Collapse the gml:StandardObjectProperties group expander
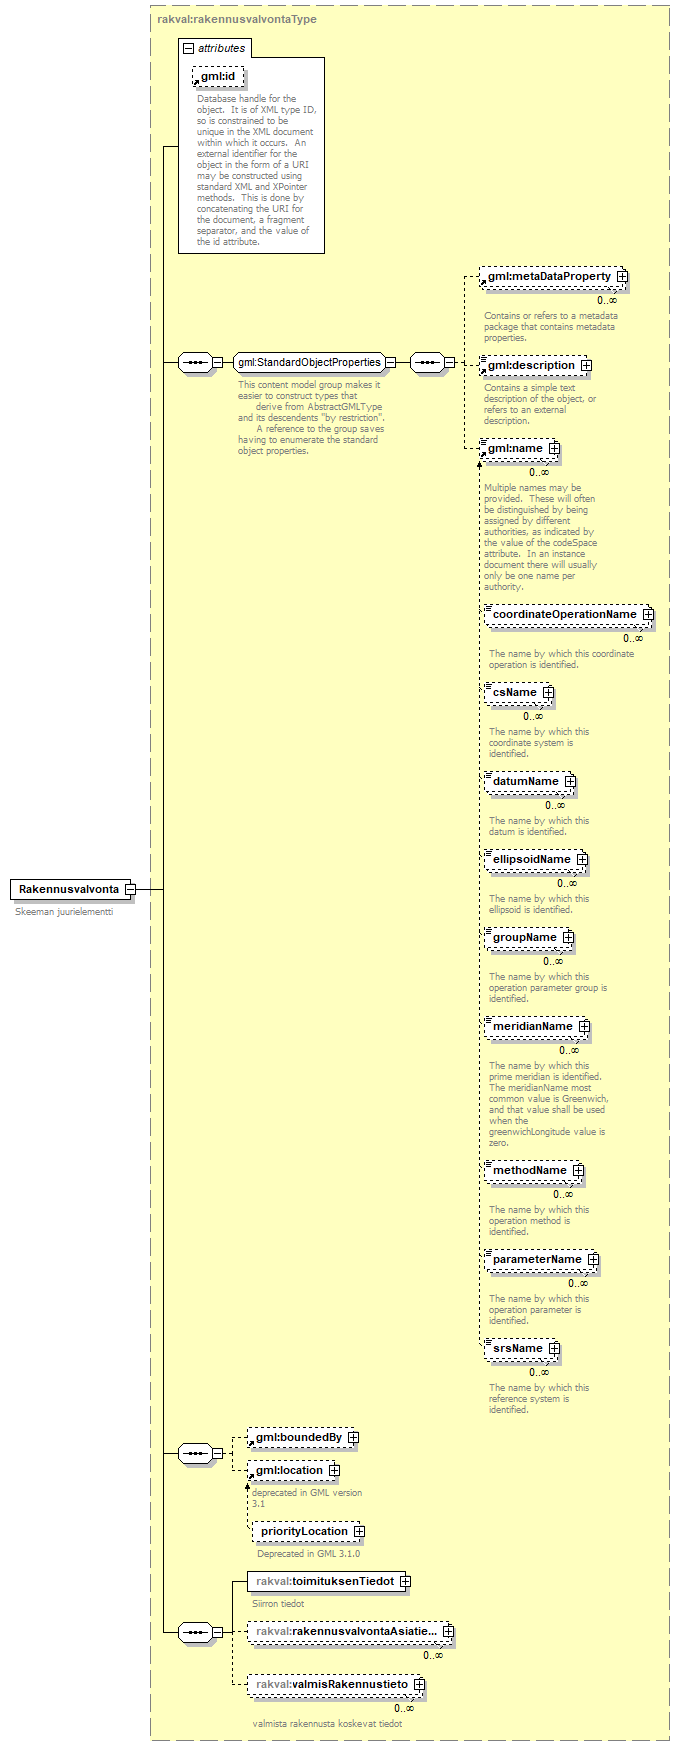 click(x=390, y=362)
